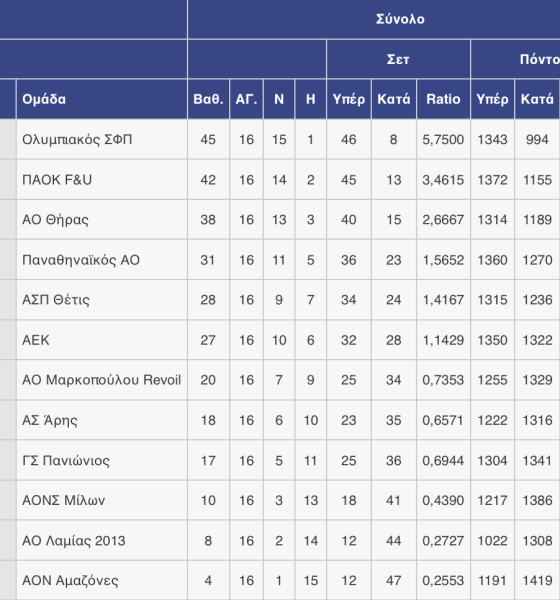Open ΑΣΠ Θέτις team entry
The image size is (560, 600).
click(56, 300)
